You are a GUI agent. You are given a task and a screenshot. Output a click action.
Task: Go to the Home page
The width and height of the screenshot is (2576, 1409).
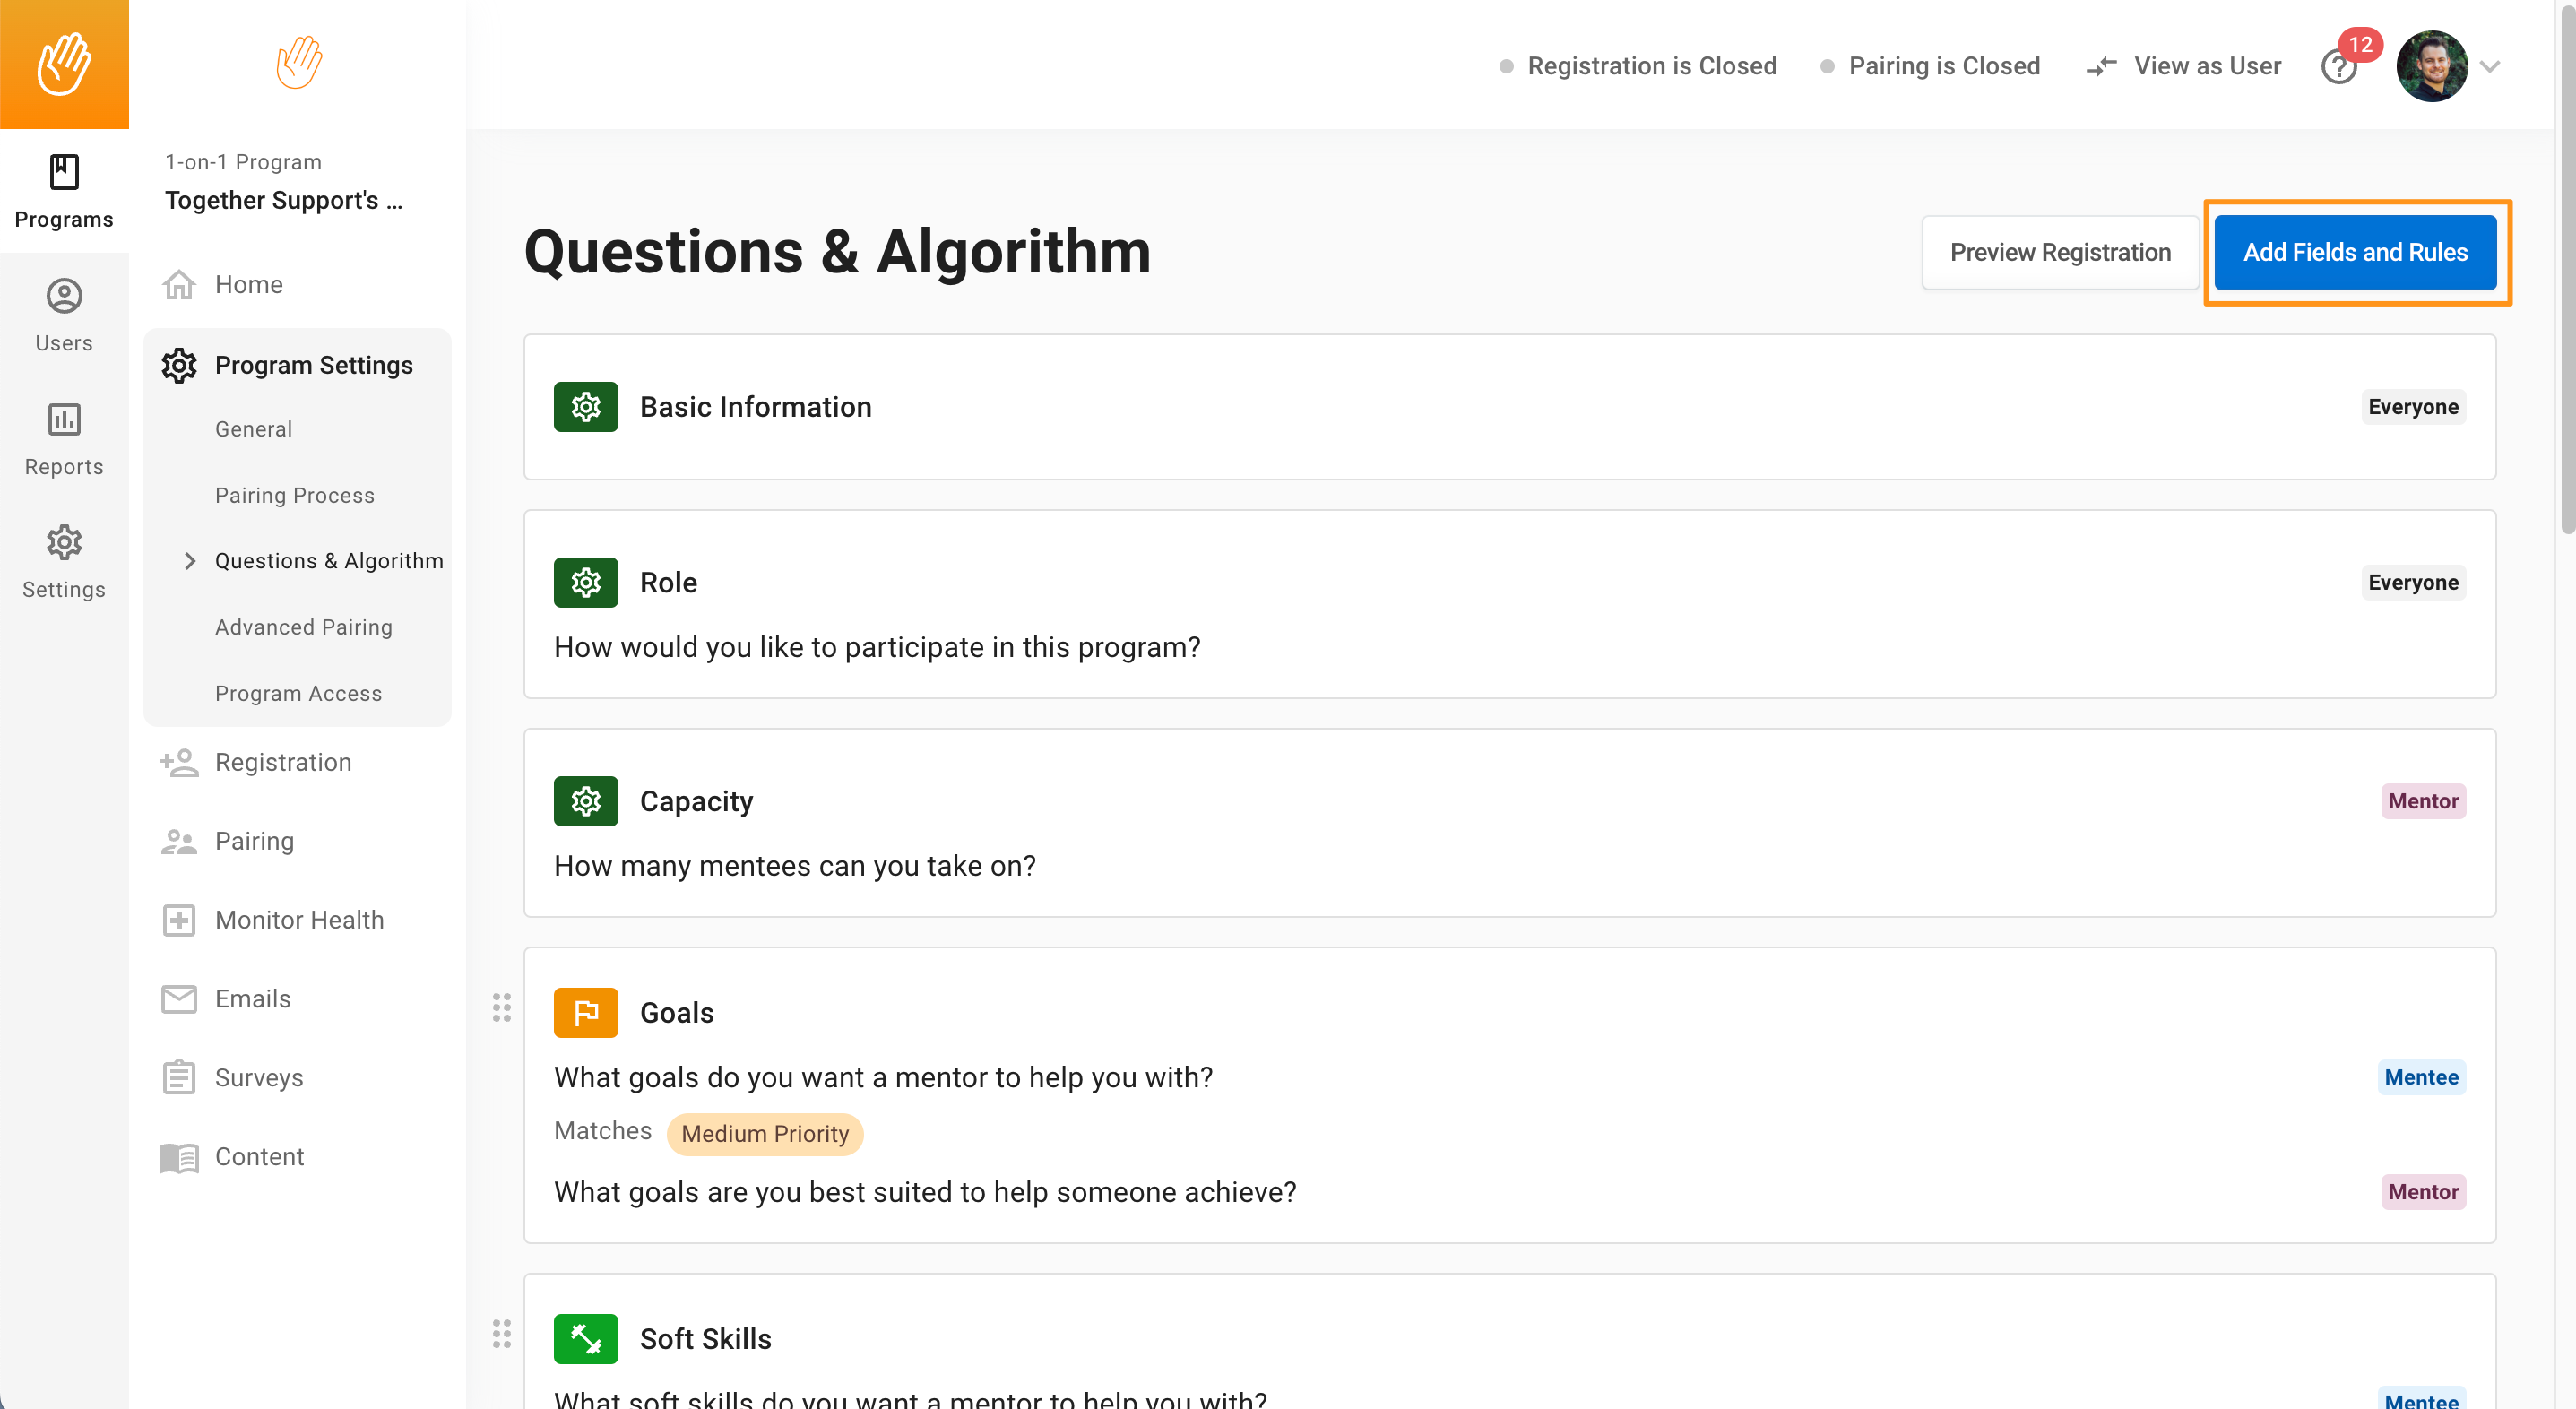click(249, 284)
